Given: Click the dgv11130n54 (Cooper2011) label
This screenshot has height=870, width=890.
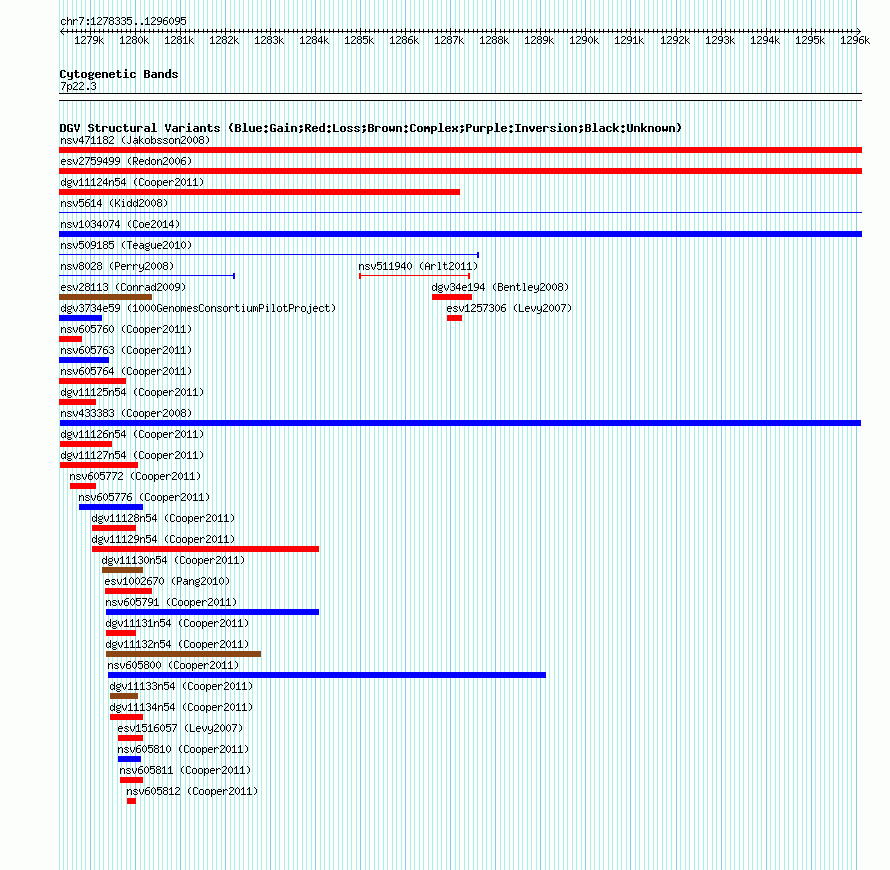Looking at the screenshot, I should [173, 560].
